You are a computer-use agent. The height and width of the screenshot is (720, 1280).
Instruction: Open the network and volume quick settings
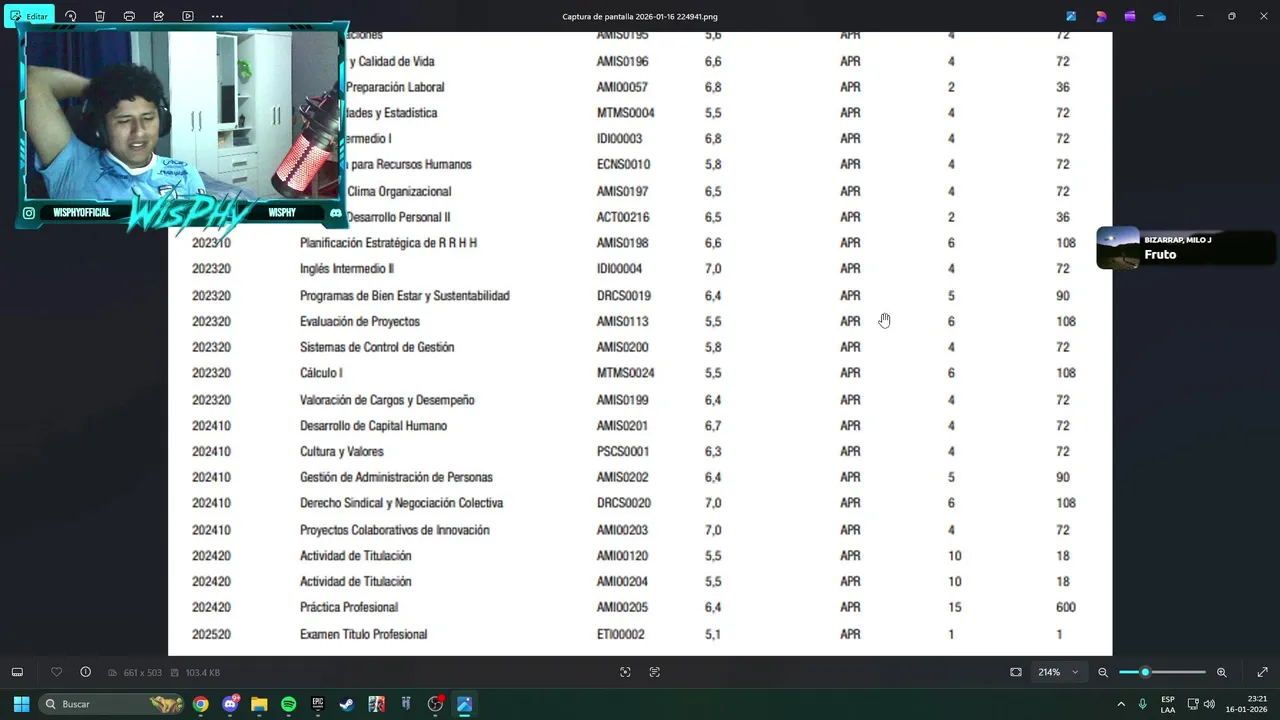(x=1199, y=704)
